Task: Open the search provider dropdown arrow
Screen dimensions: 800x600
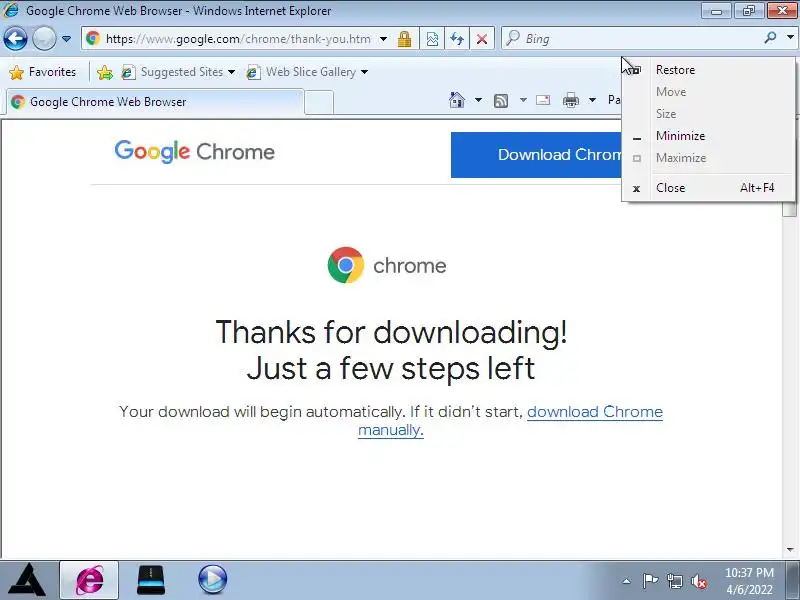Action: pyautogui.click(x=790, y=38)
